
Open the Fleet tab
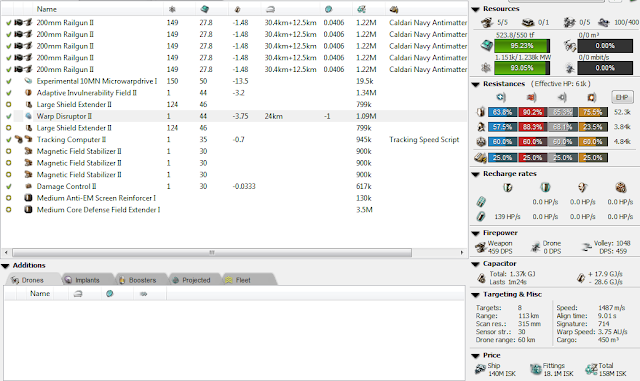pos(249,280)
